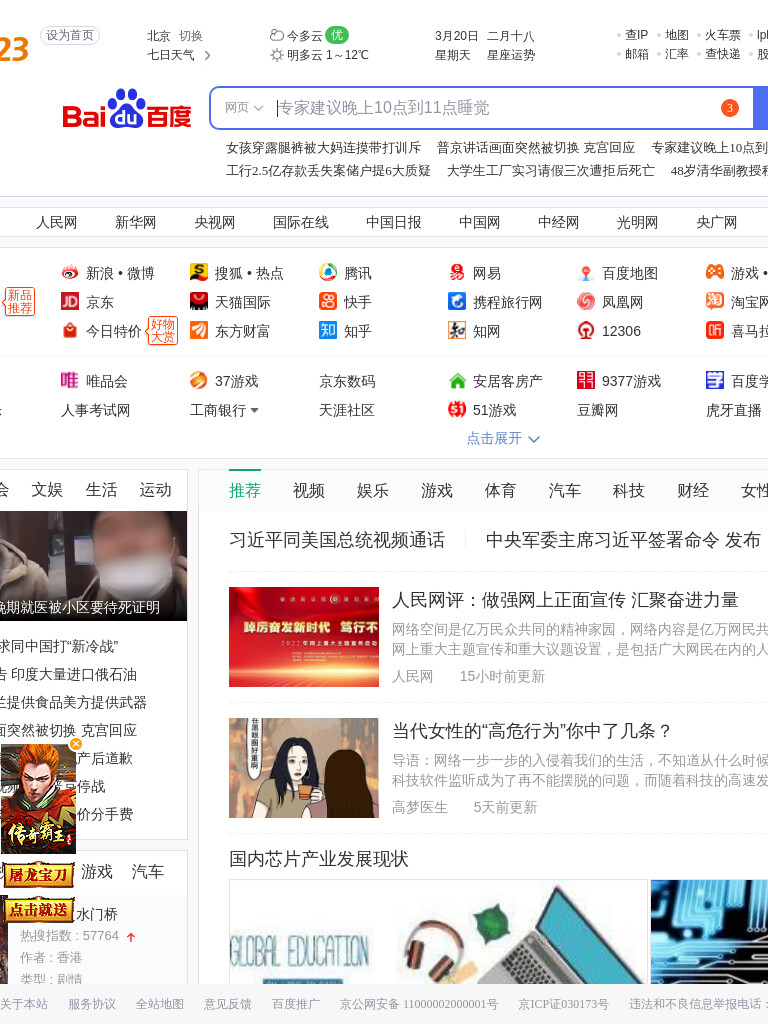
Task: Click the 百度地图 pin icon
Action: coord(586,272)
